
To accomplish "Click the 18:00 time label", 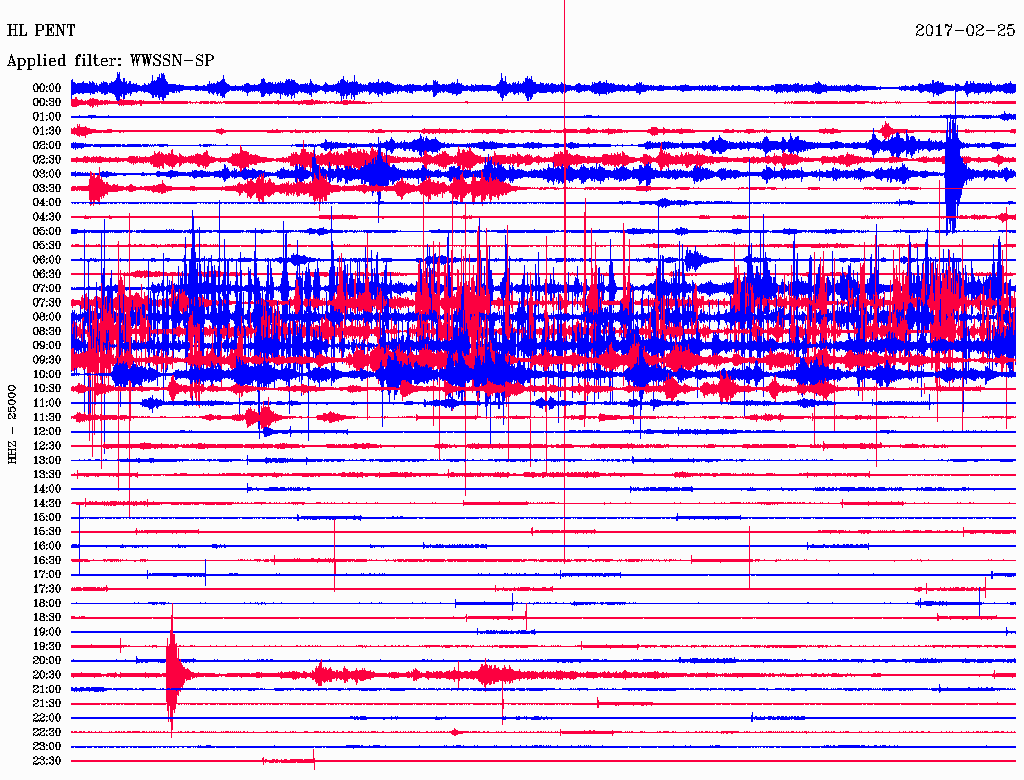I will point(47,604).
